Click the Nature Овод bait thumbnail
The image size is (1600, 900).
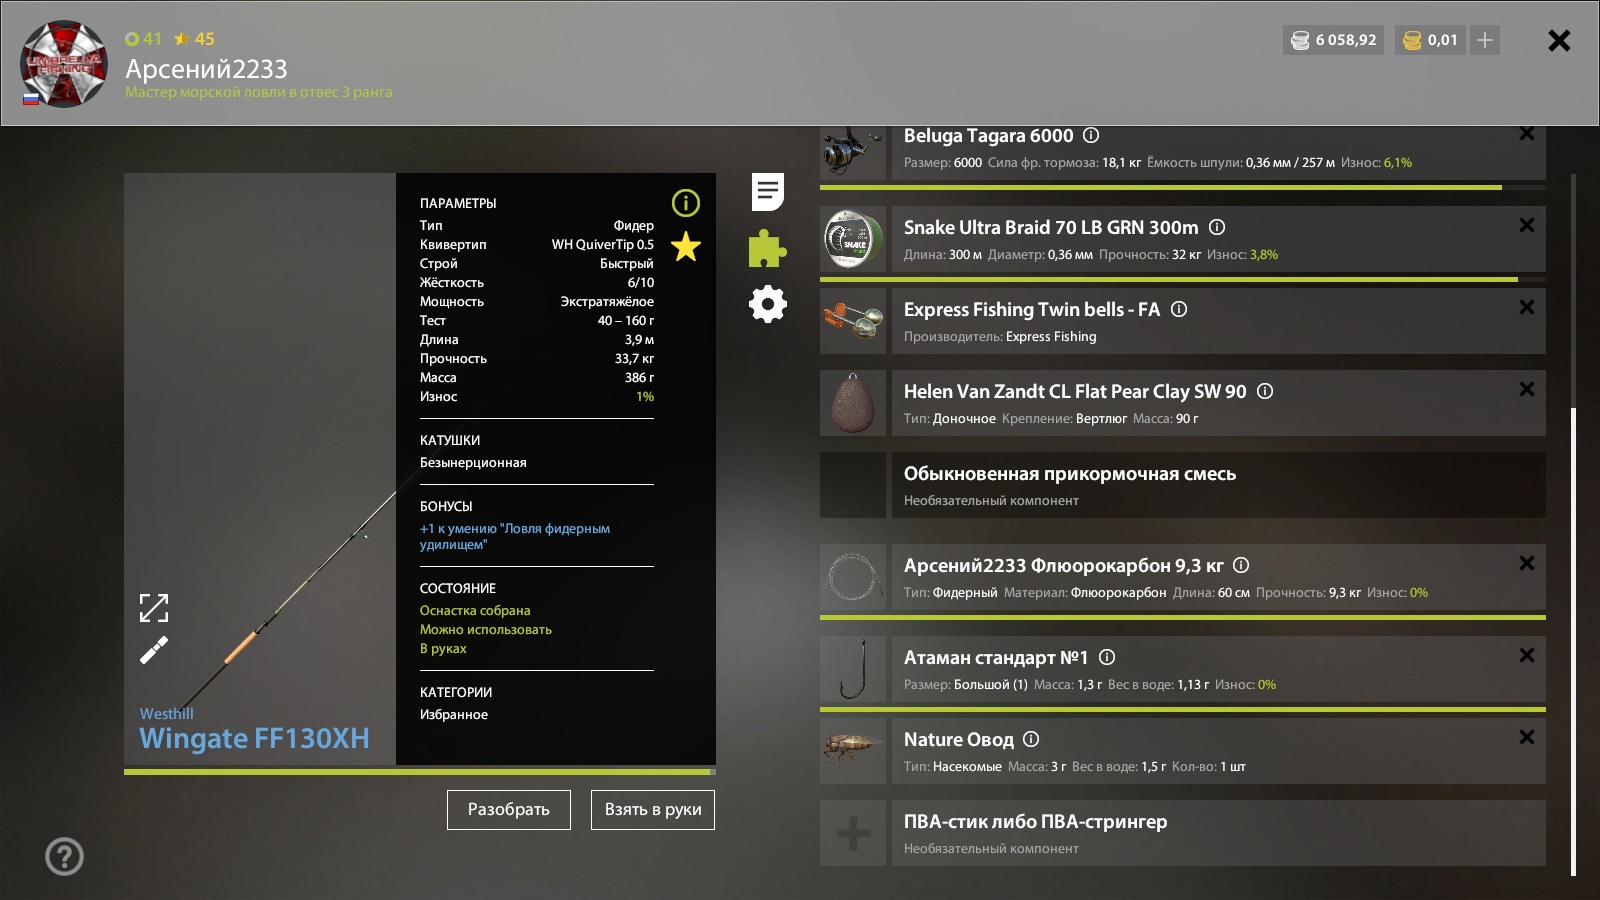(x=853, y=751)
